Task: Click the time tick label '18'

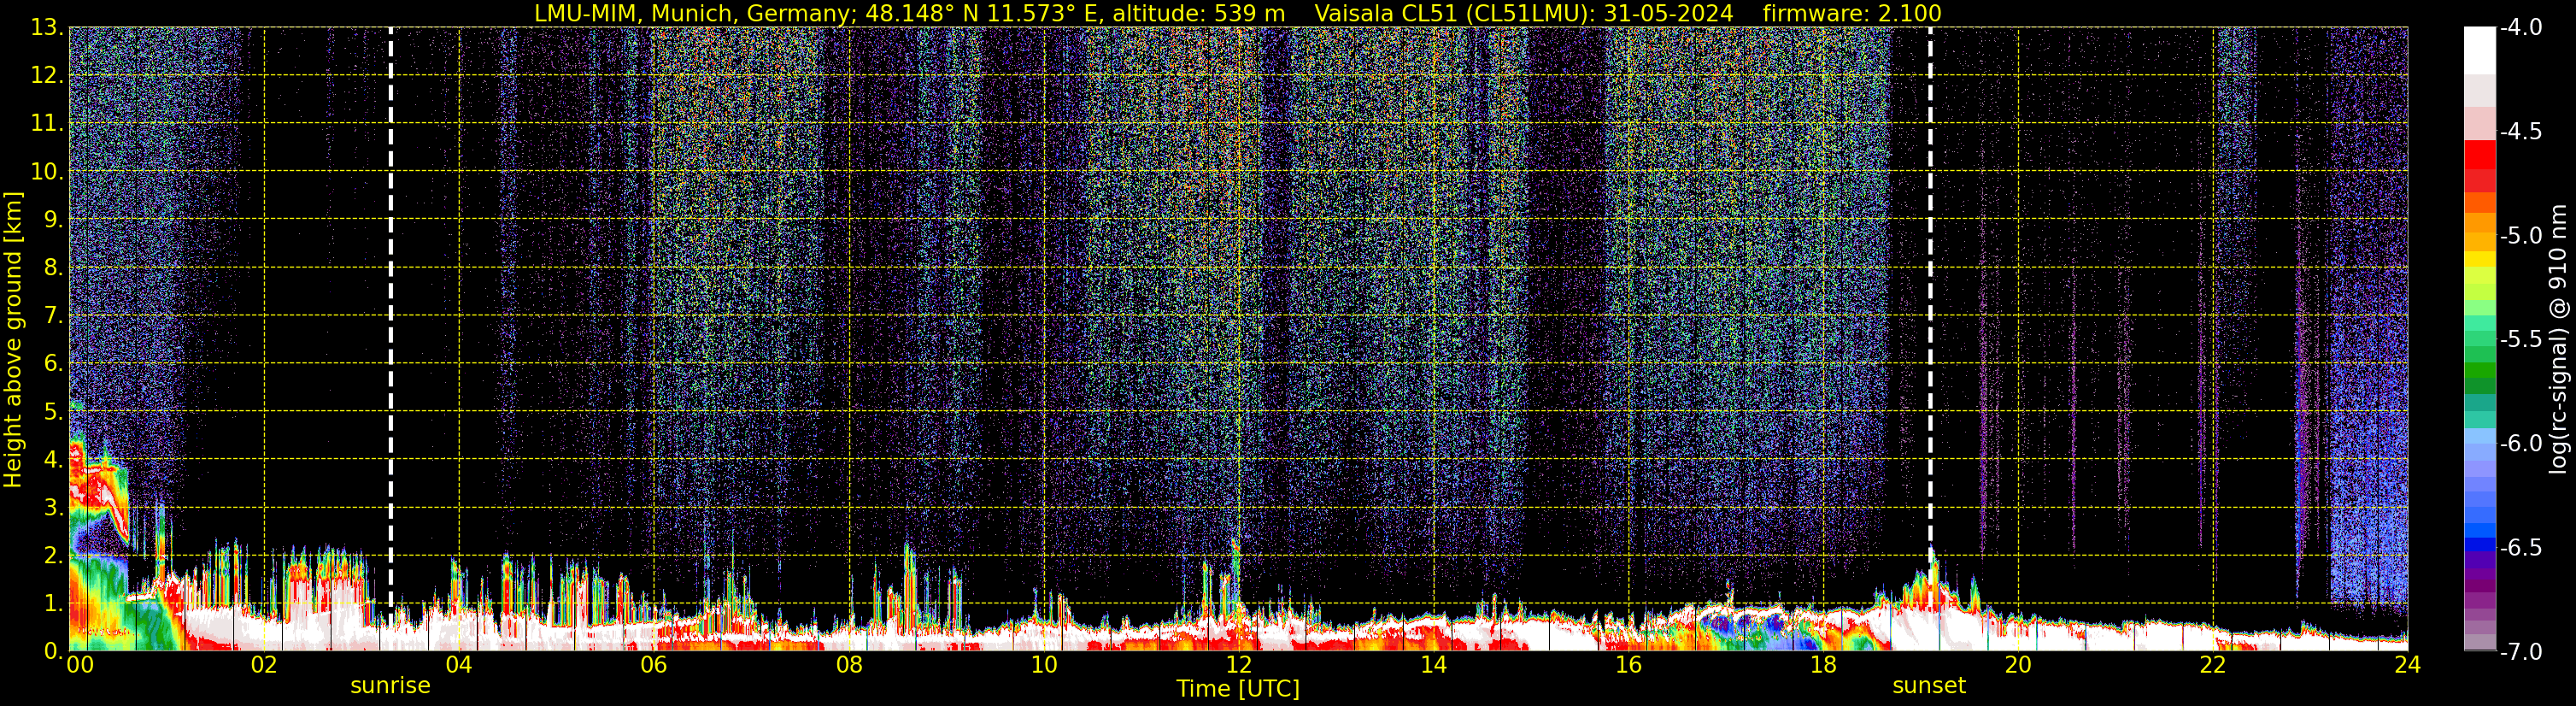Action: pyautogui.click(x=1824, y=665)
